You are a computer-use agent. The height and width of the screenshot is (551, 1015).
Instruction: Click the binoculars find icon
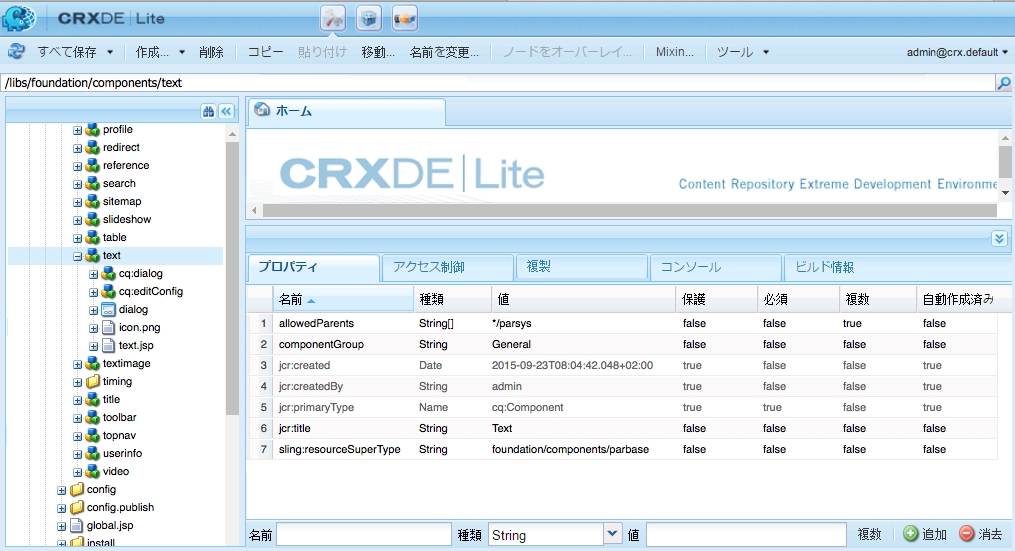click(x=208, y=111)
